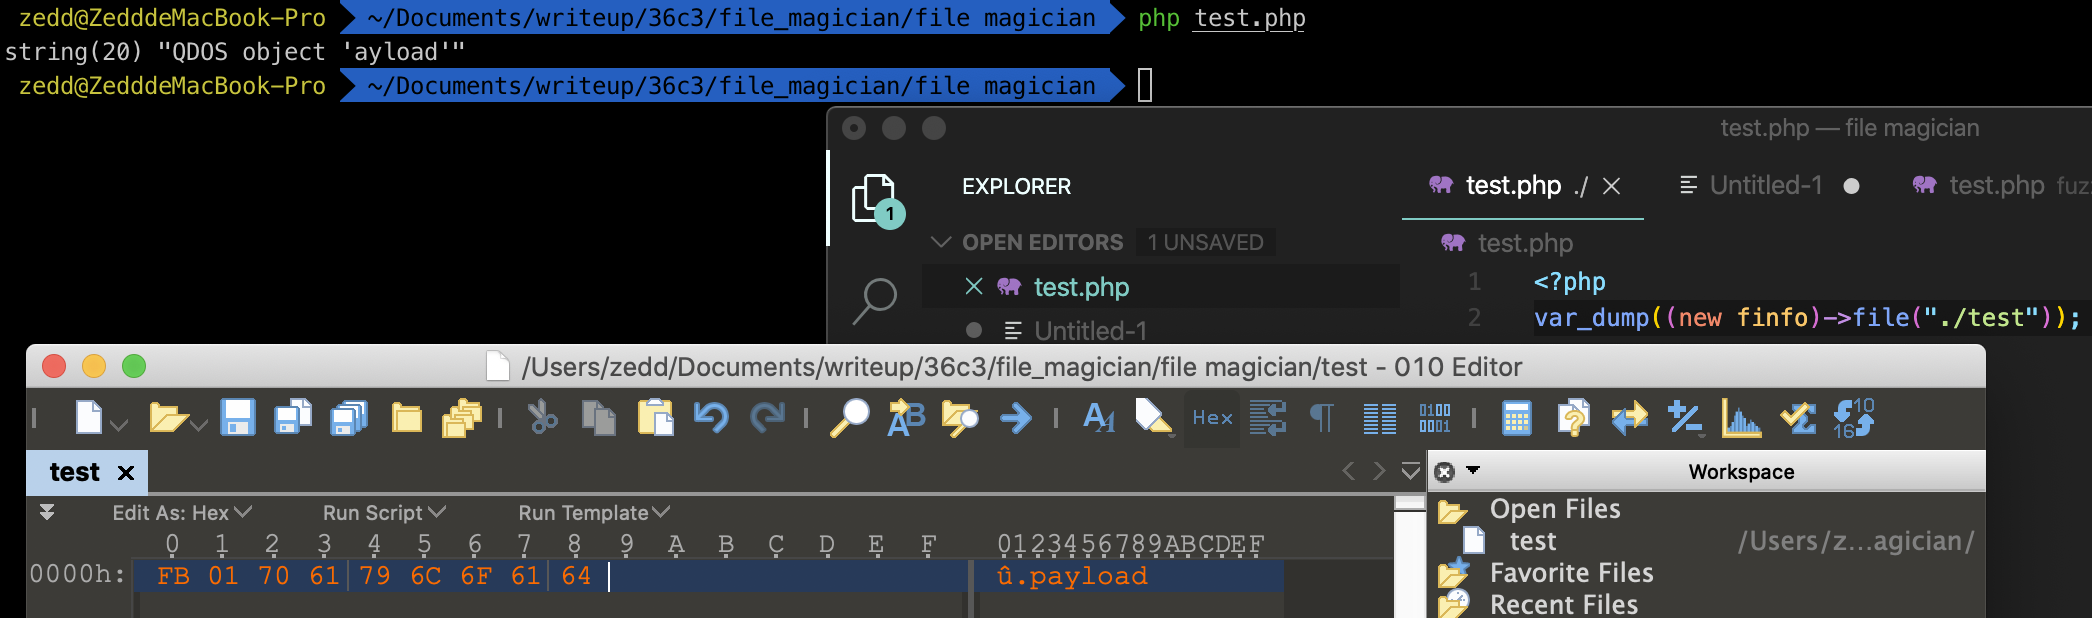Select Favorite Files in Workspace
Screen dimensions: 2092x618
pos(1571,573)
